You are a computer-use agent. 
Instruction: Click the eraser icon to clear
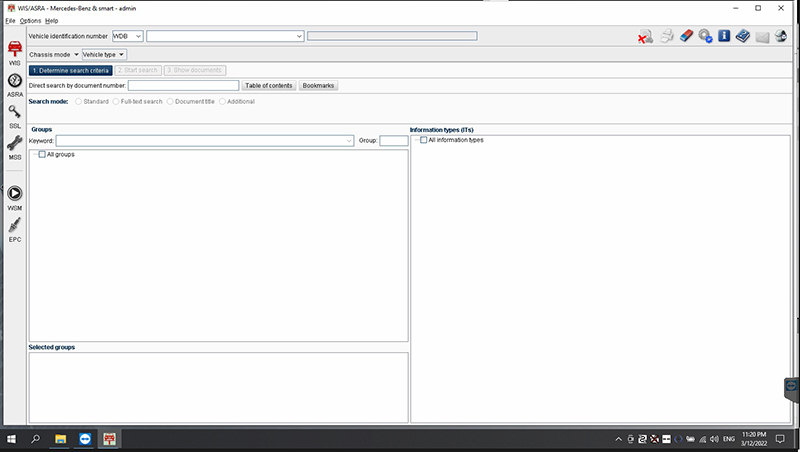tap(686, 36)
